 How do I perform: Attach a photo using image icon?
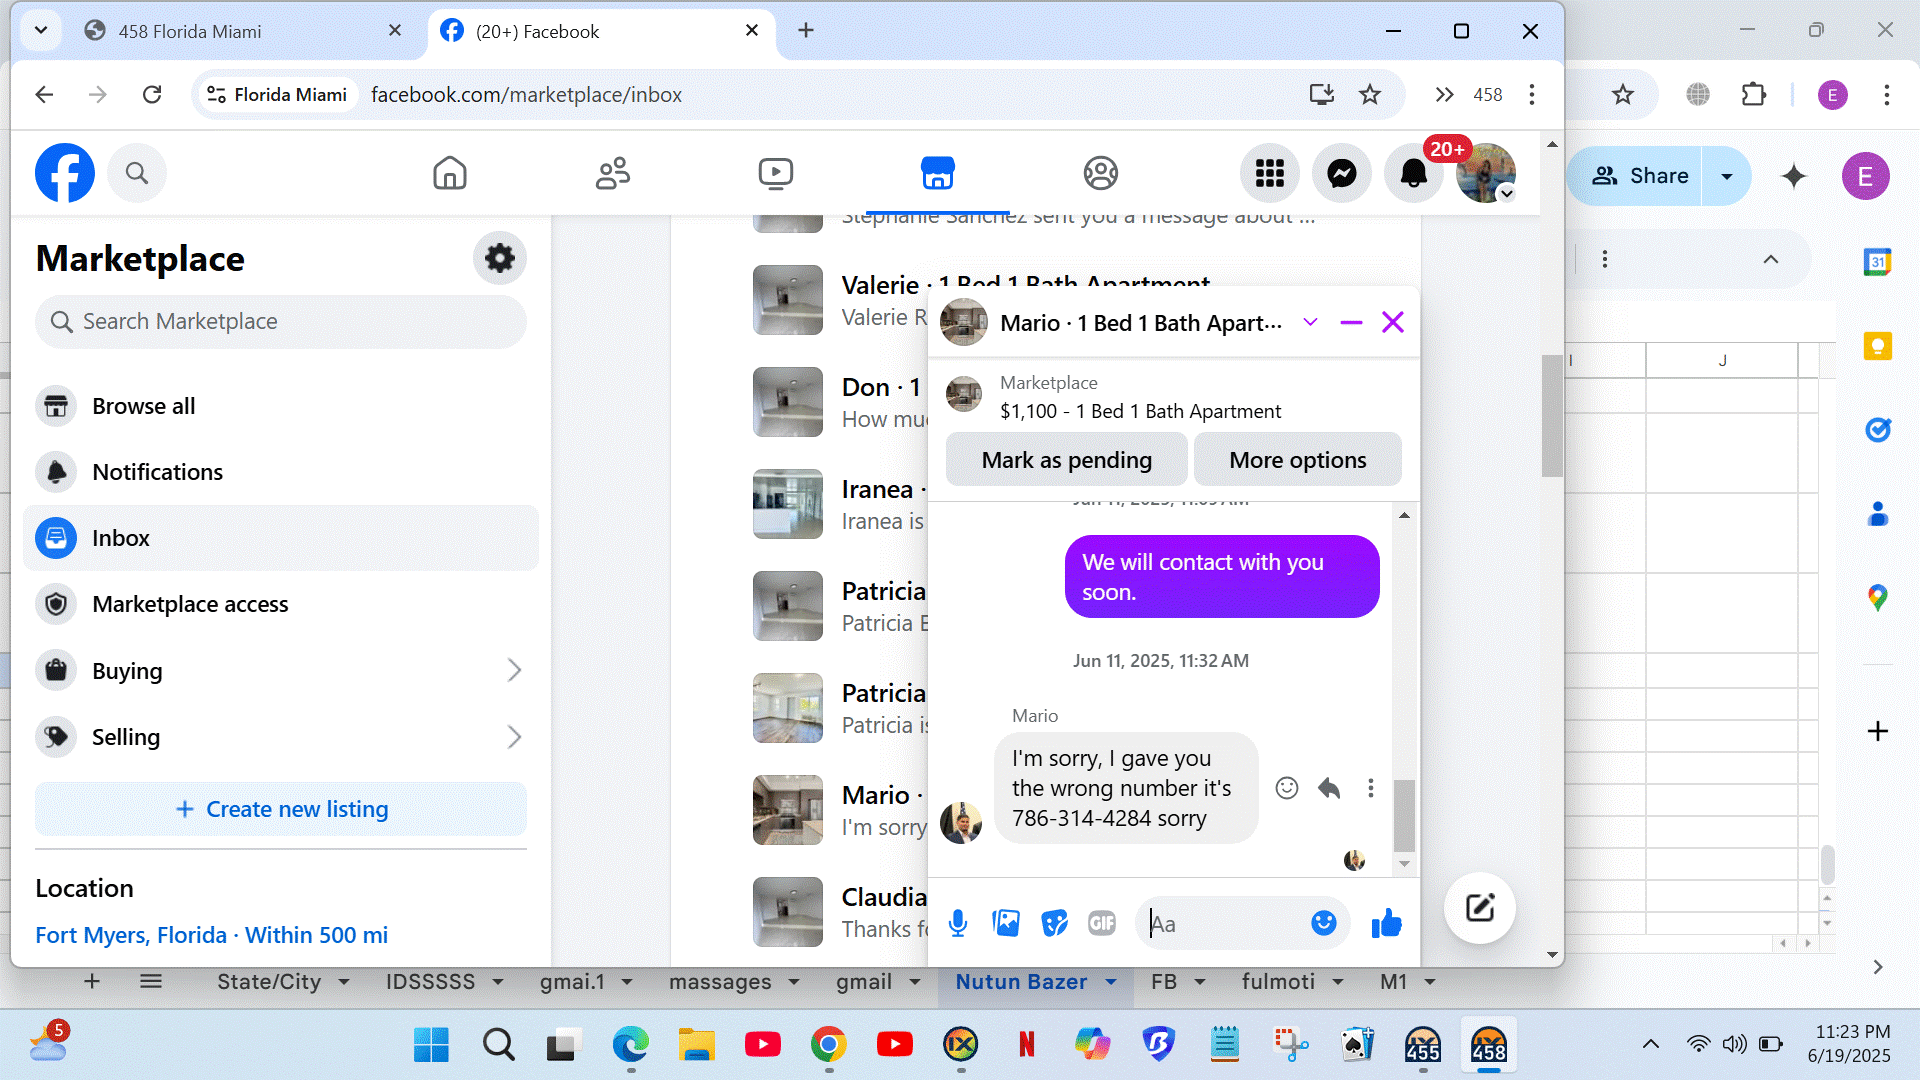pyautogui.click(x=1006, y=923)
